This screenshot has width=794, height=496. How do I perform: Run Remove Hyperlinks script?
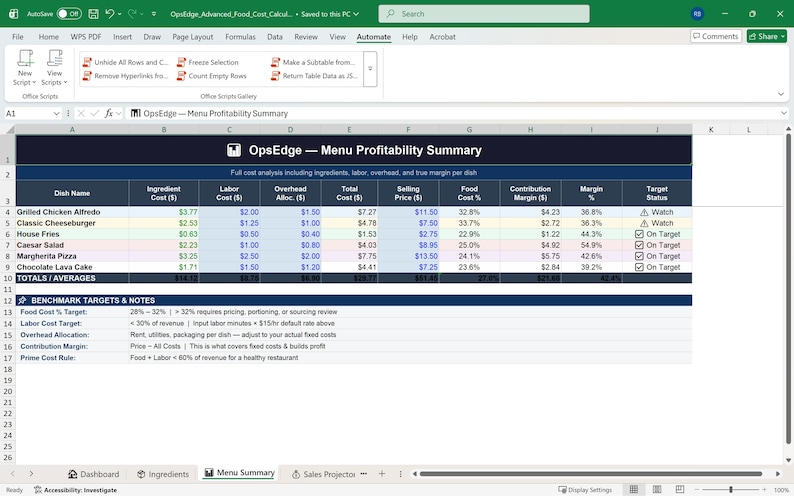tap(126, 76)
